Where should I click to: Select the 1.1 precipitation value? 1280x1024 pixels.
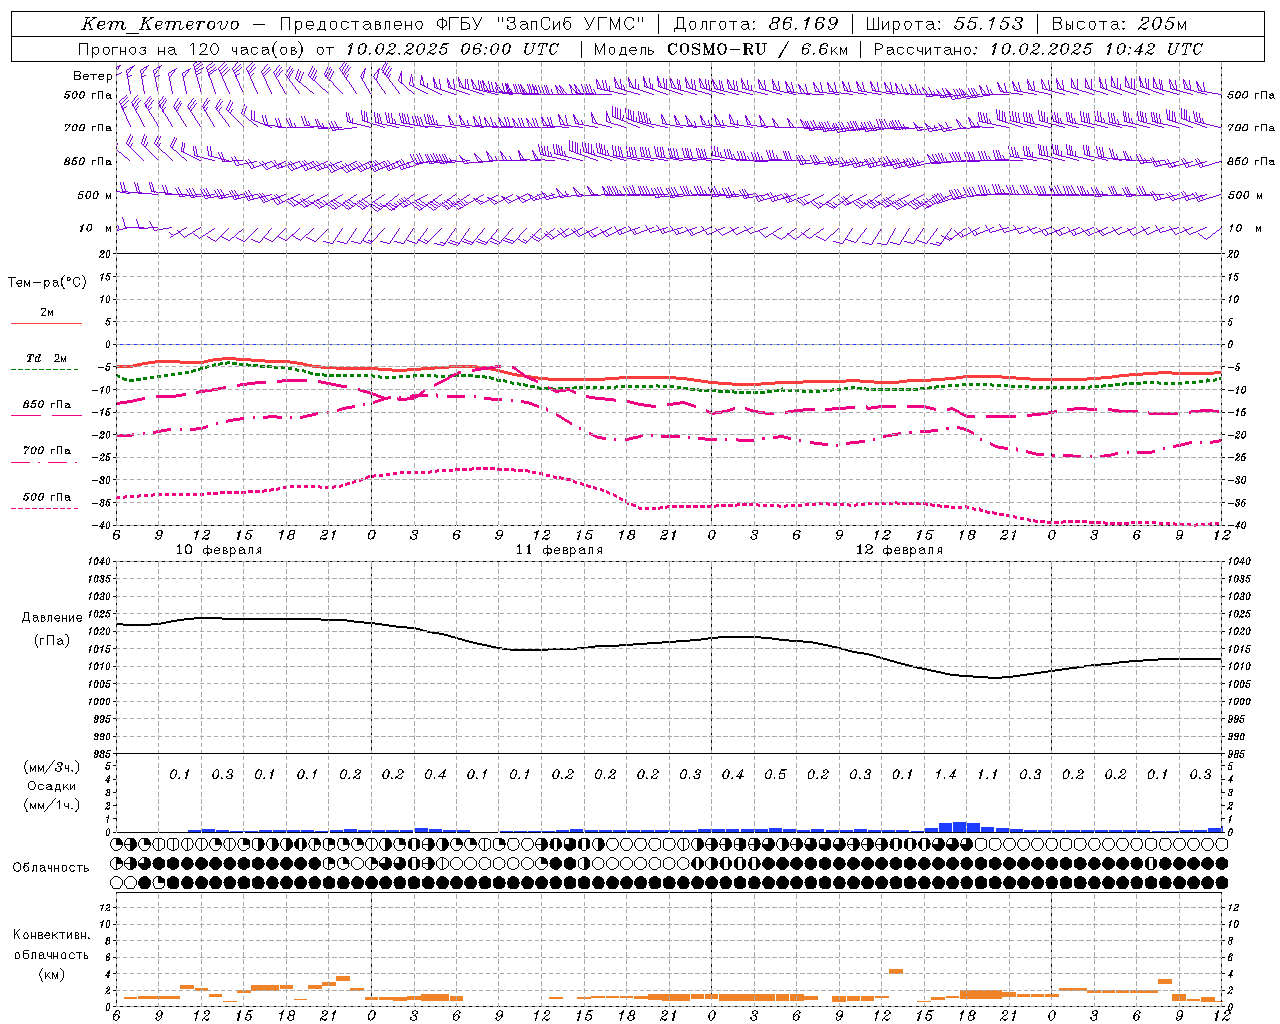coord(987,775)
